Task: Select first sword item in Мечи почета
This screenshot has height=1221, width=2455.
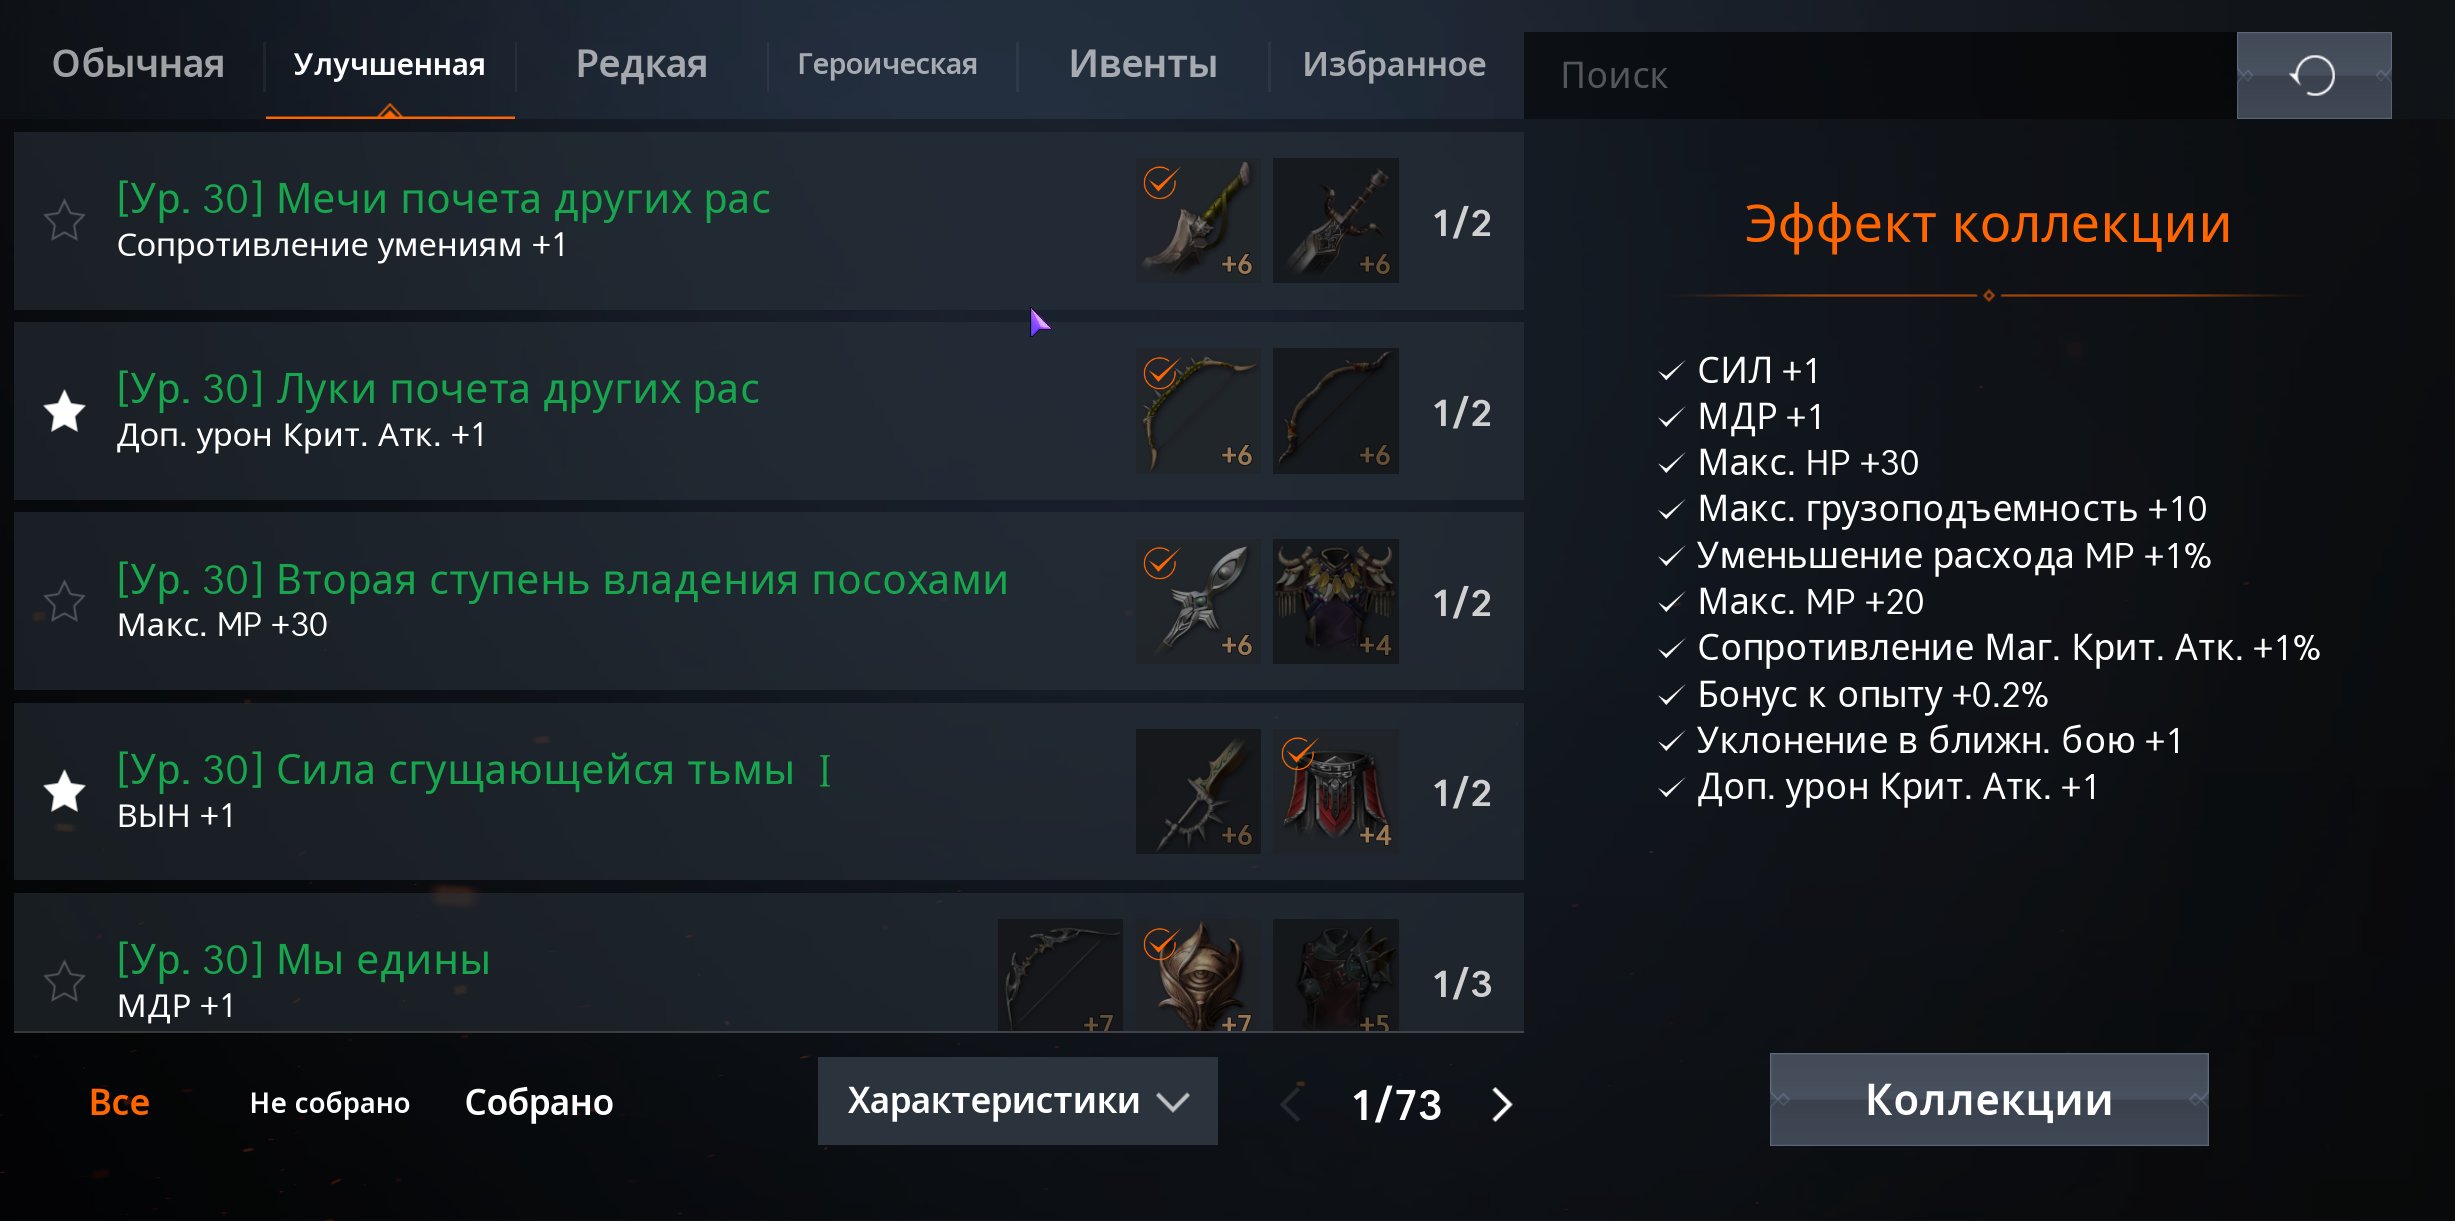Action: click(x=1198, y=220)
